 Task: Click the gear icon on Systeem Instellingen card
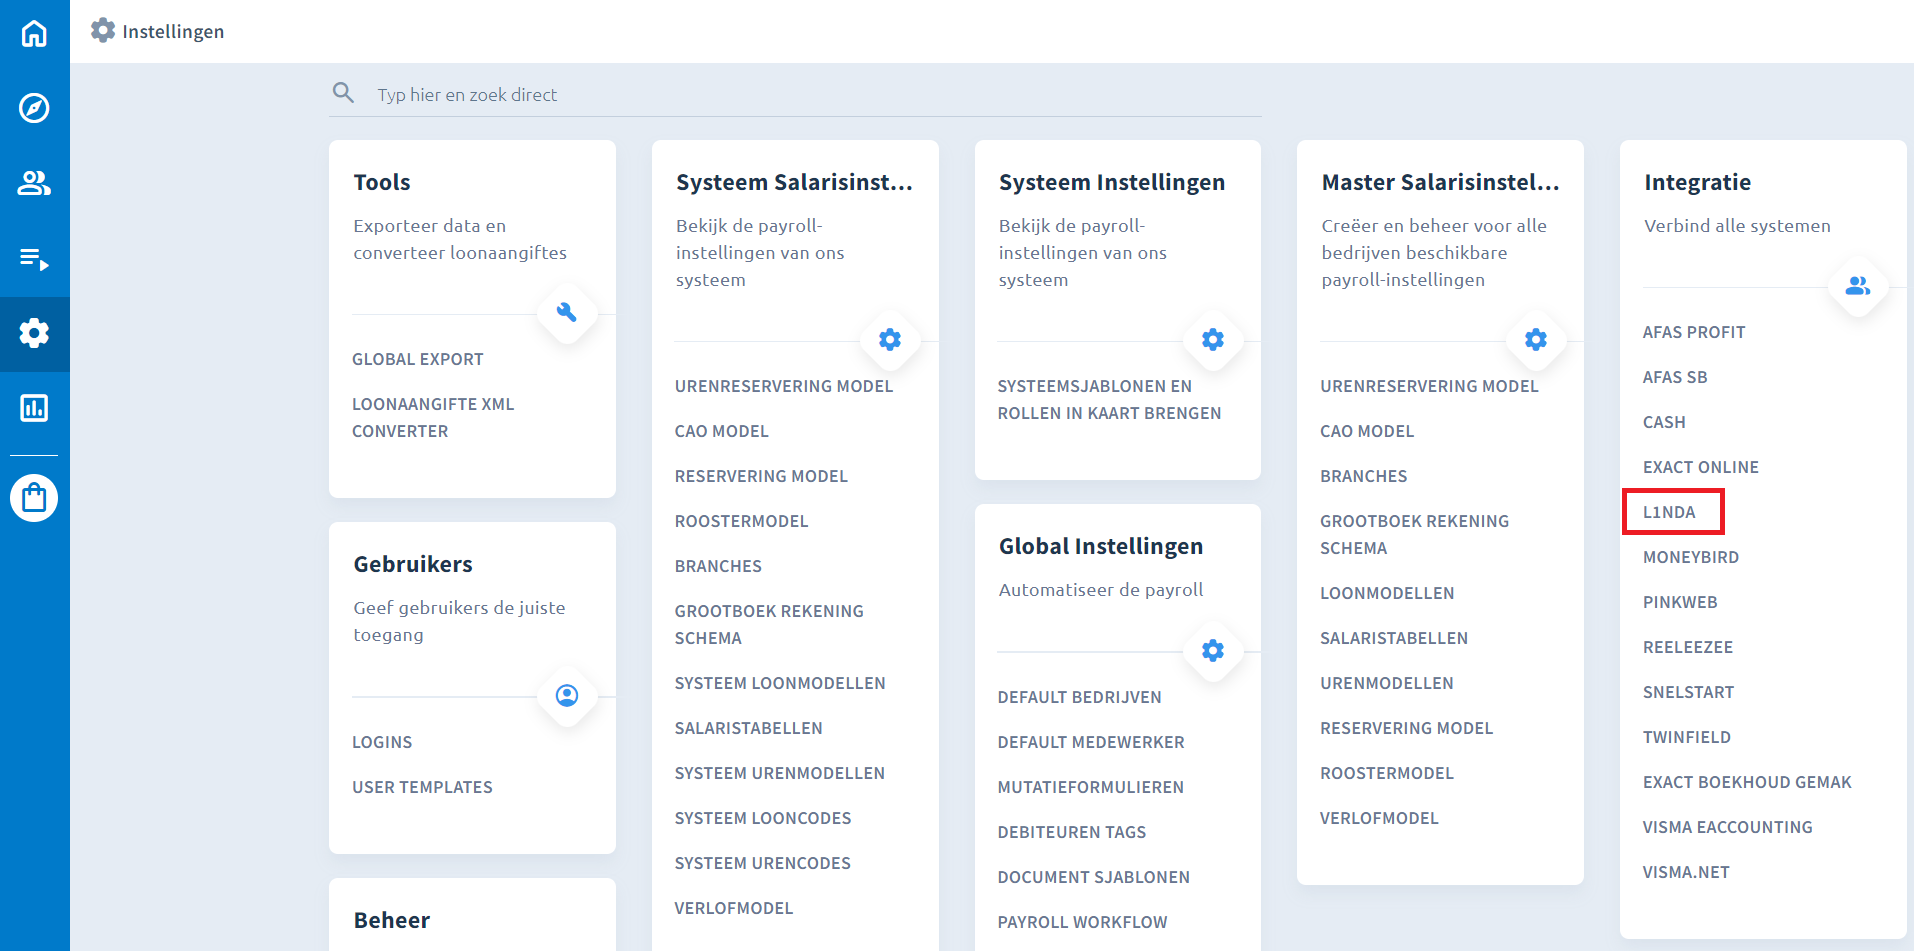pos(1213,340)
